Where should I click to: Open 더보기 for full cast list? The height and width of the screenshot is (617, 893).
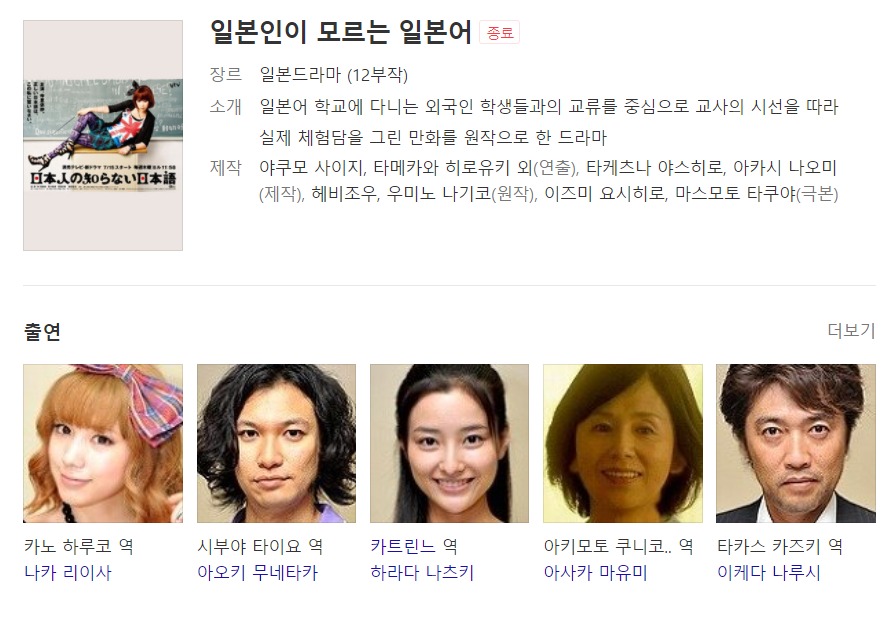tap(851, 330)
